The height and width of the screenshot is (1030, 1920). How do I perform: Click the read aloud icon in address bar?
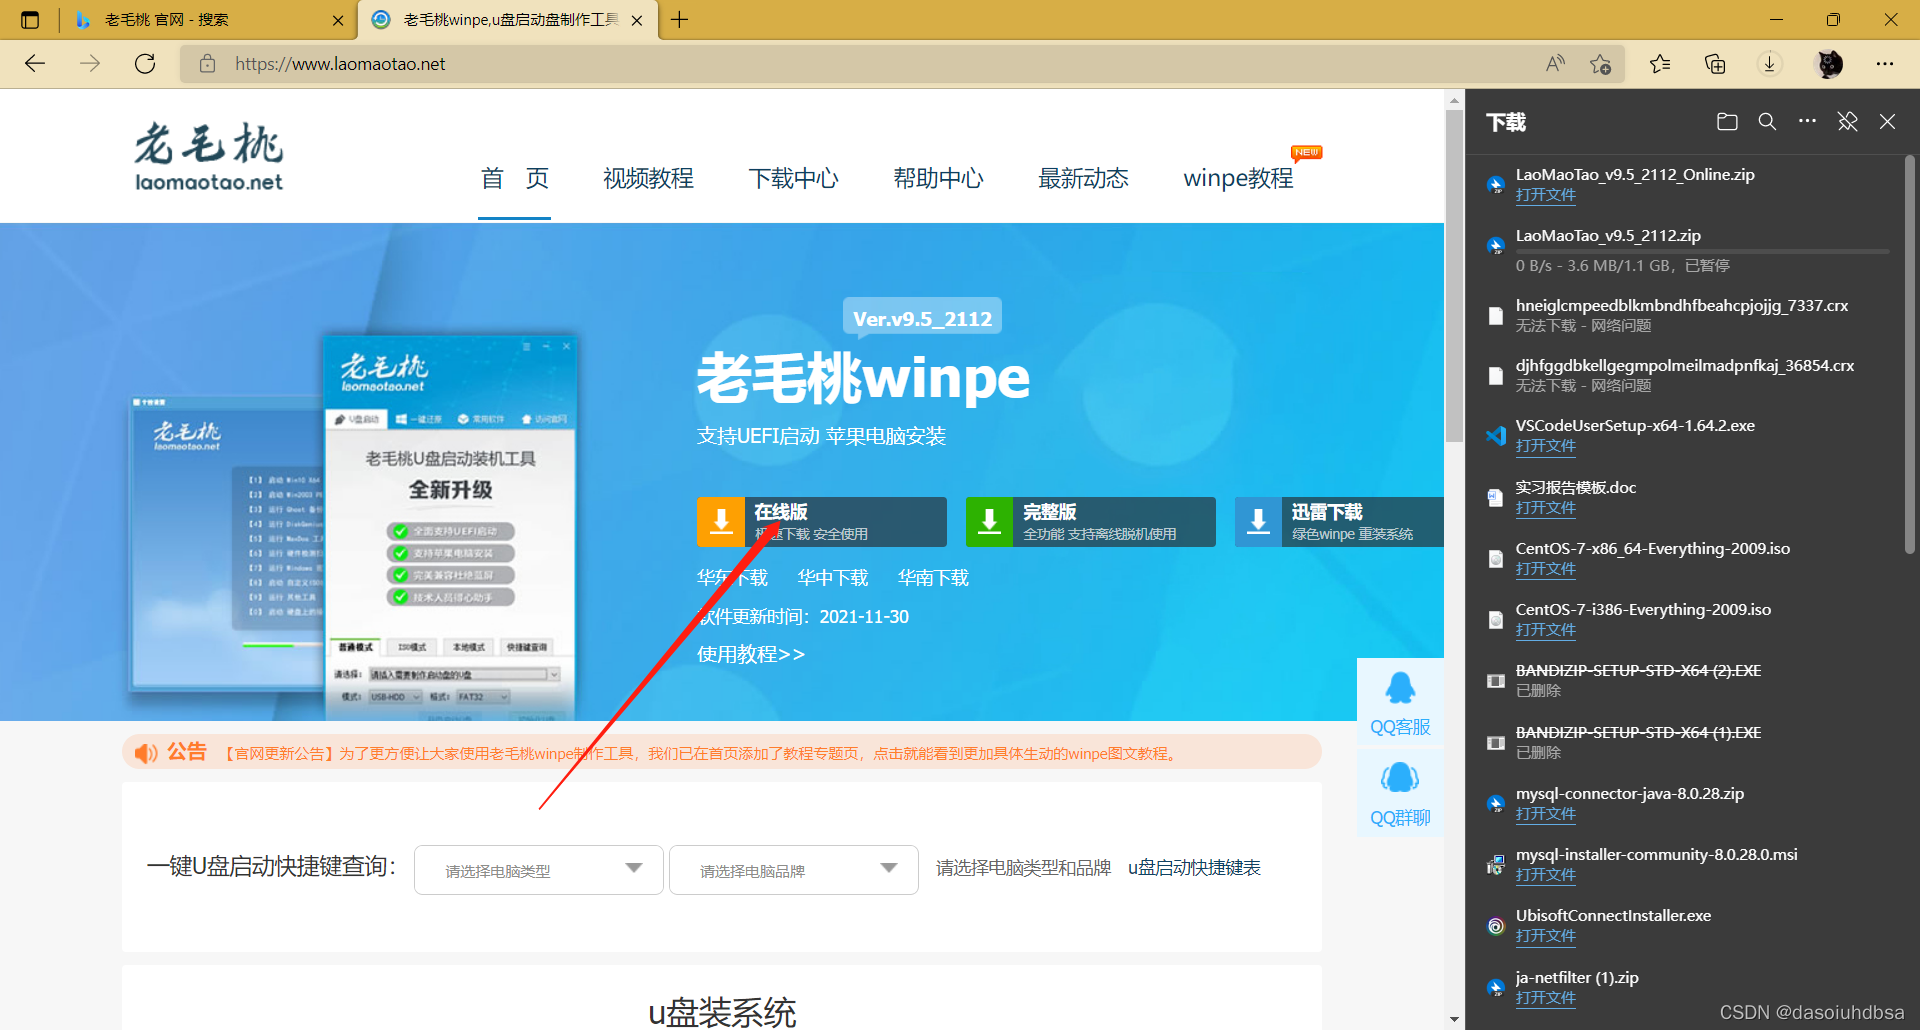tap(1555, 64)
